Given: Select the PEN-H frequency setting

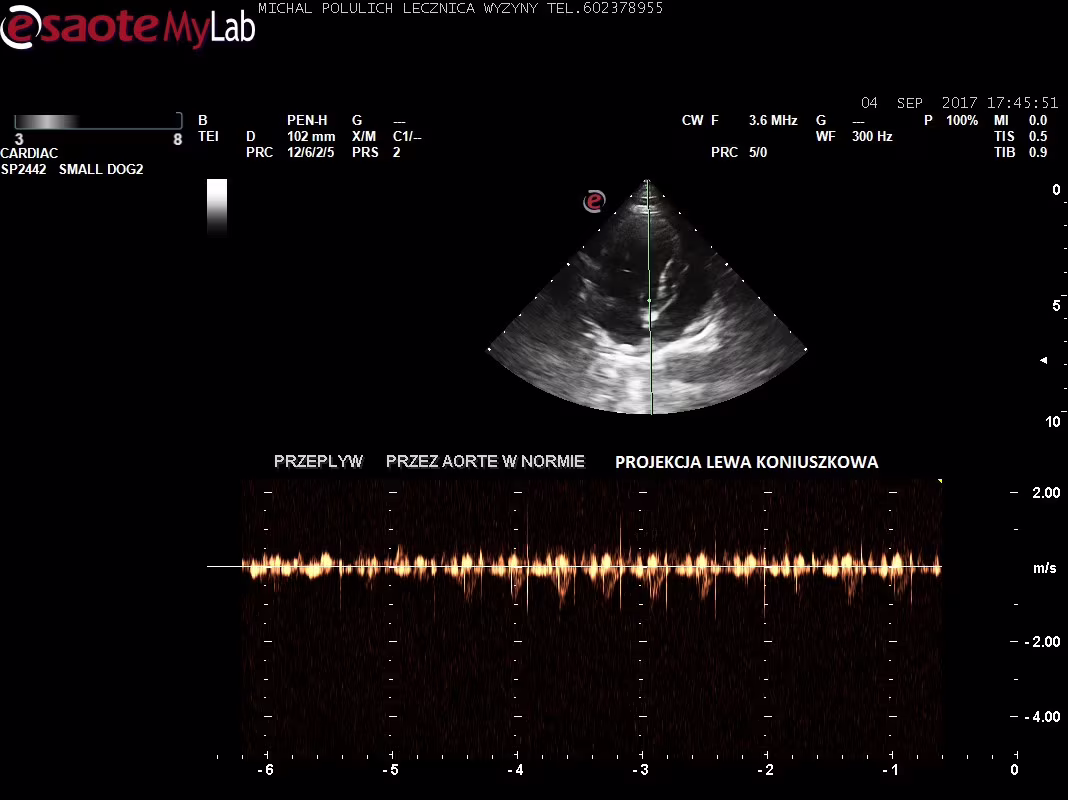Looking at the screenshot, I should tap(307, 120).
